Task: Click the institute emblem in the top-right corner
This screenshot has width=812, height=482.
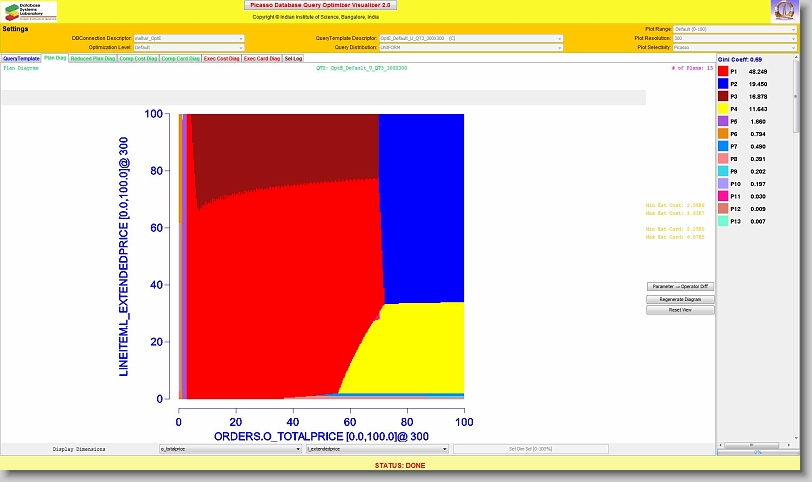Action: coord(785,11)
